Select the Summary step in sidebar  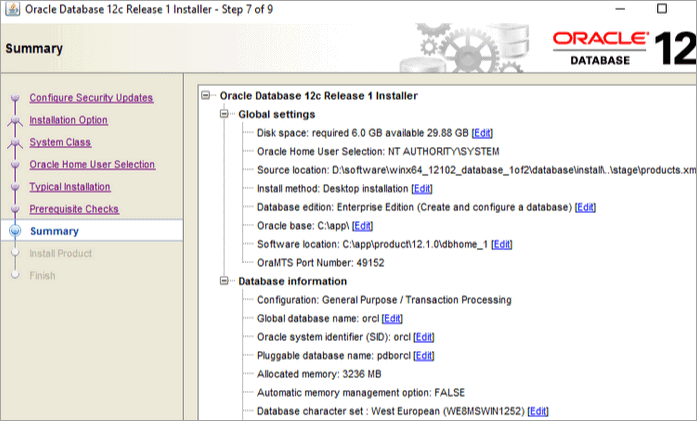(92, 231)
